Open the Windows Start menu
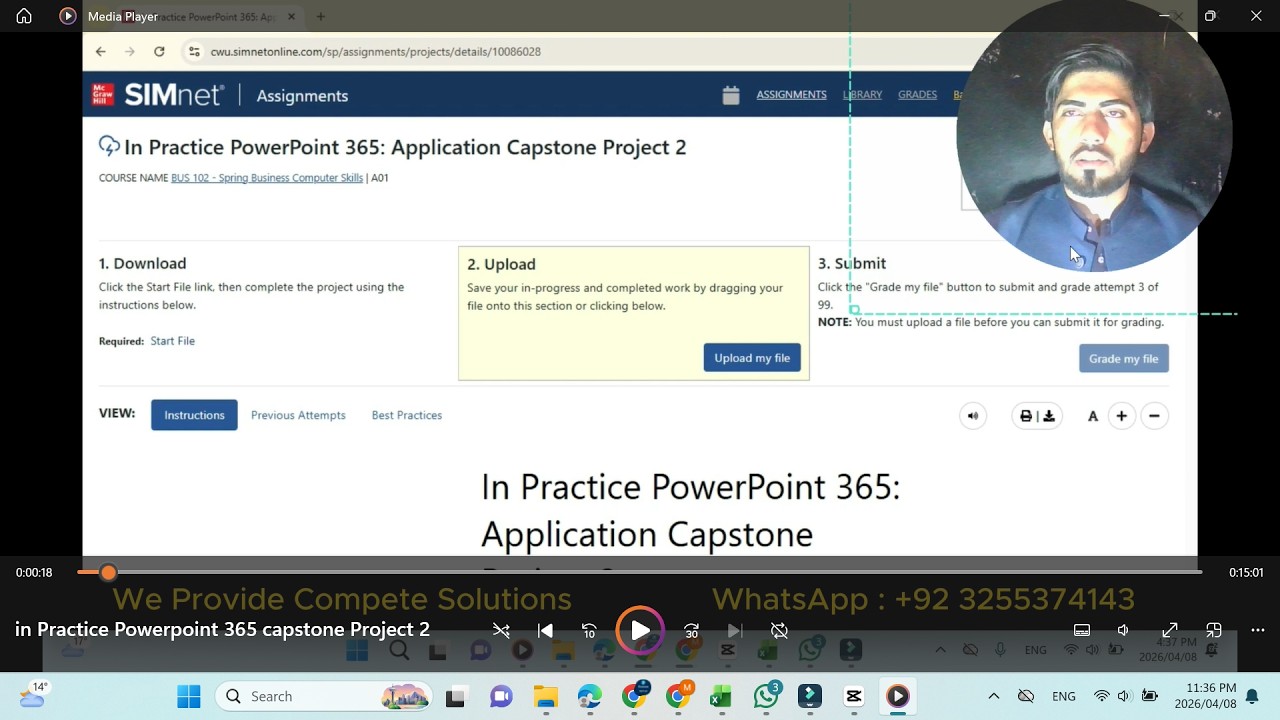This screenshot has height=720, width=1280. coord(188,696)
